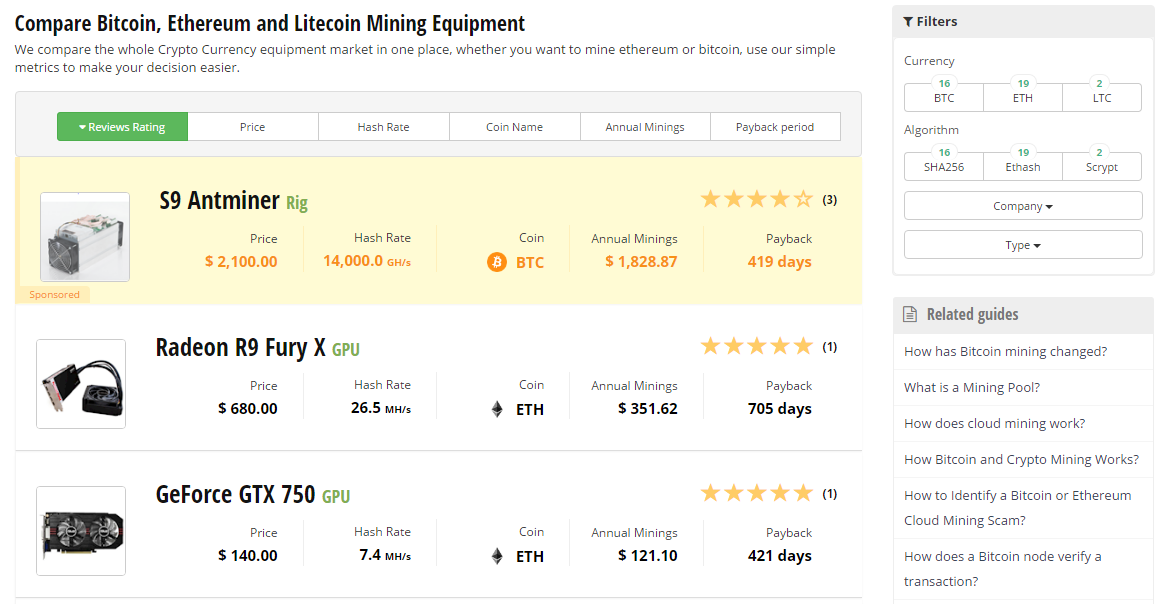Screen dimensions: 1167x604
Task: Click the 7.4 MH/s hash rate
Action: pos(385,556)
